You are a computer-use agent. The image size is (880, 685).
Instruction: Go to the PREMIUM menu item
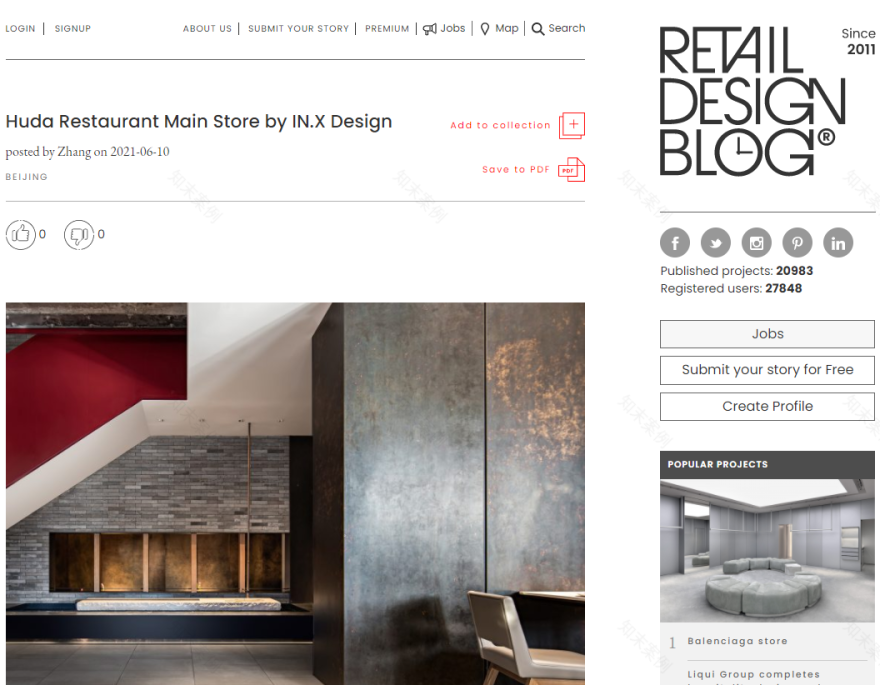click(387, 29)
